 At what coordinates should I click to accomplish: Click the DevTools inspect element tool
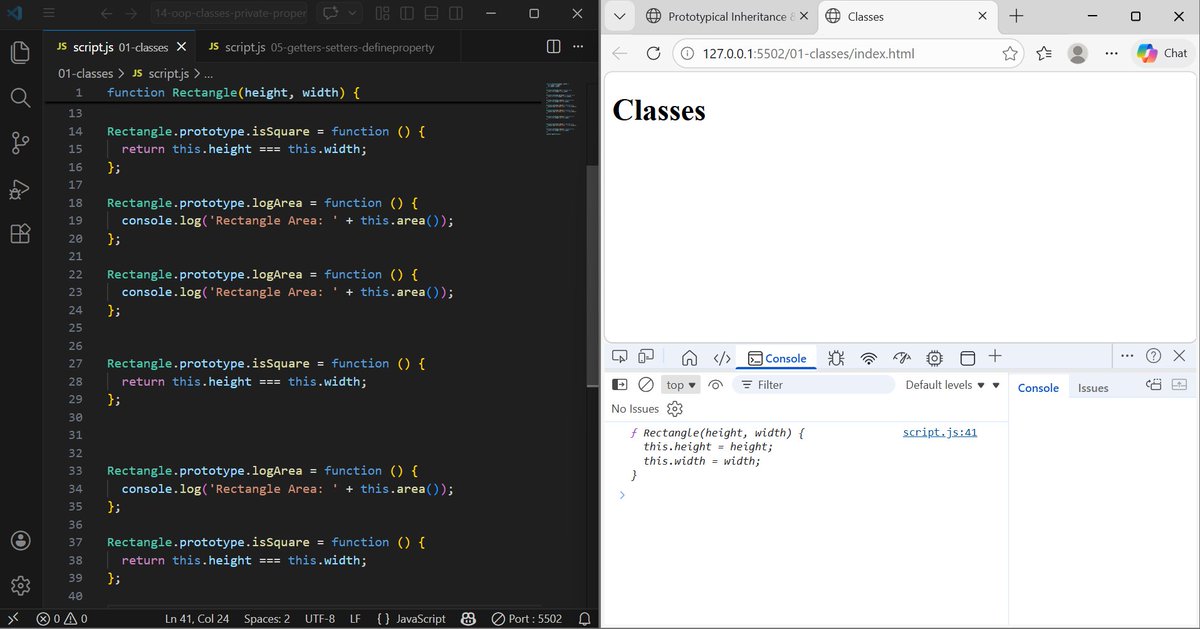click(620, 357)
